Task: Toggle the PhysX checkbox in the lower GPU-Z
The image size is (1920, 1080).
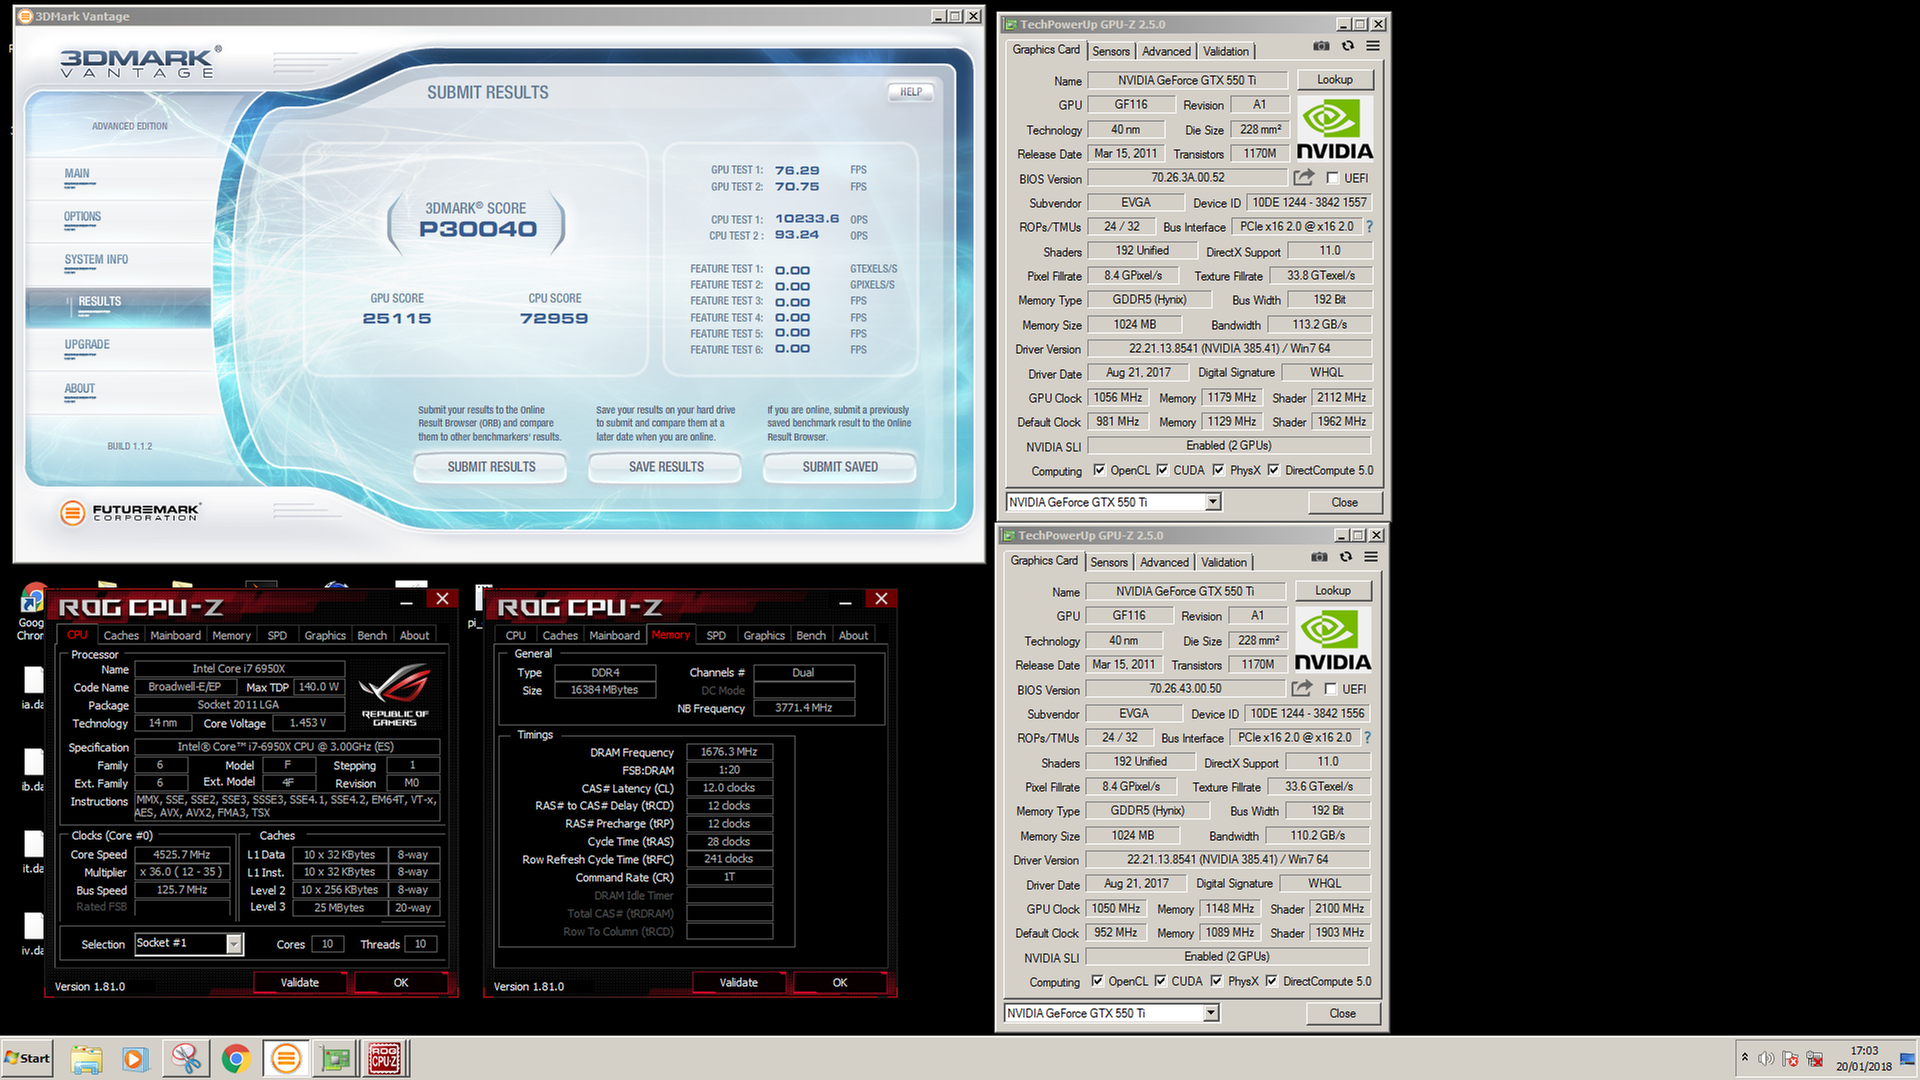Action: (1216, 981)
